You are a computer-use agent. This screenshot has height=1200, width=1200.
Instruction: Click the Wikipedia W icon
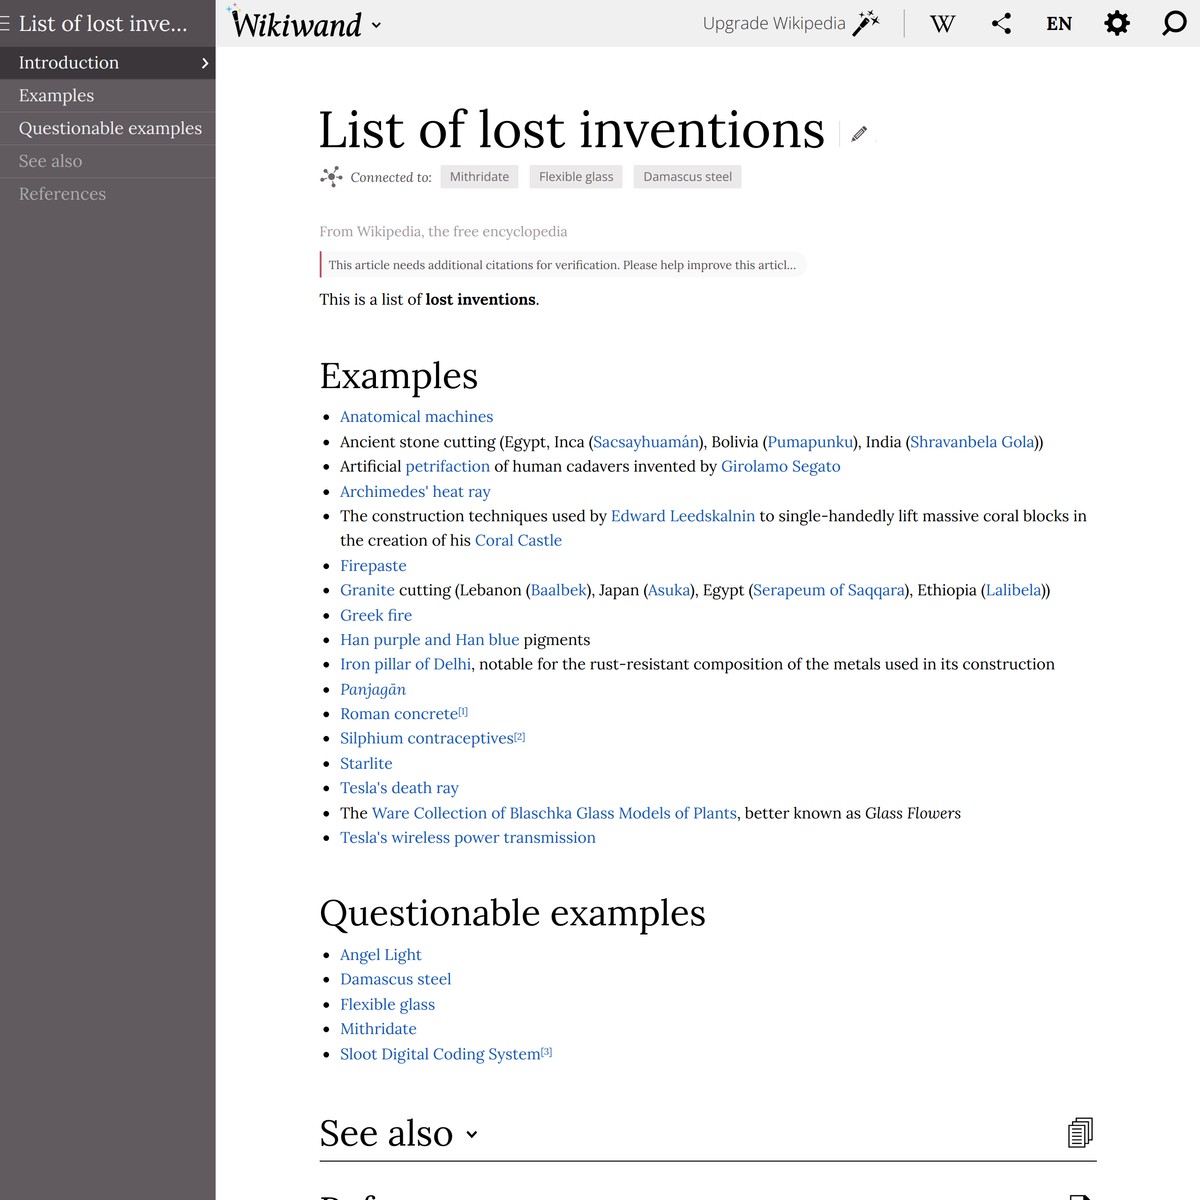pos(942,24)
